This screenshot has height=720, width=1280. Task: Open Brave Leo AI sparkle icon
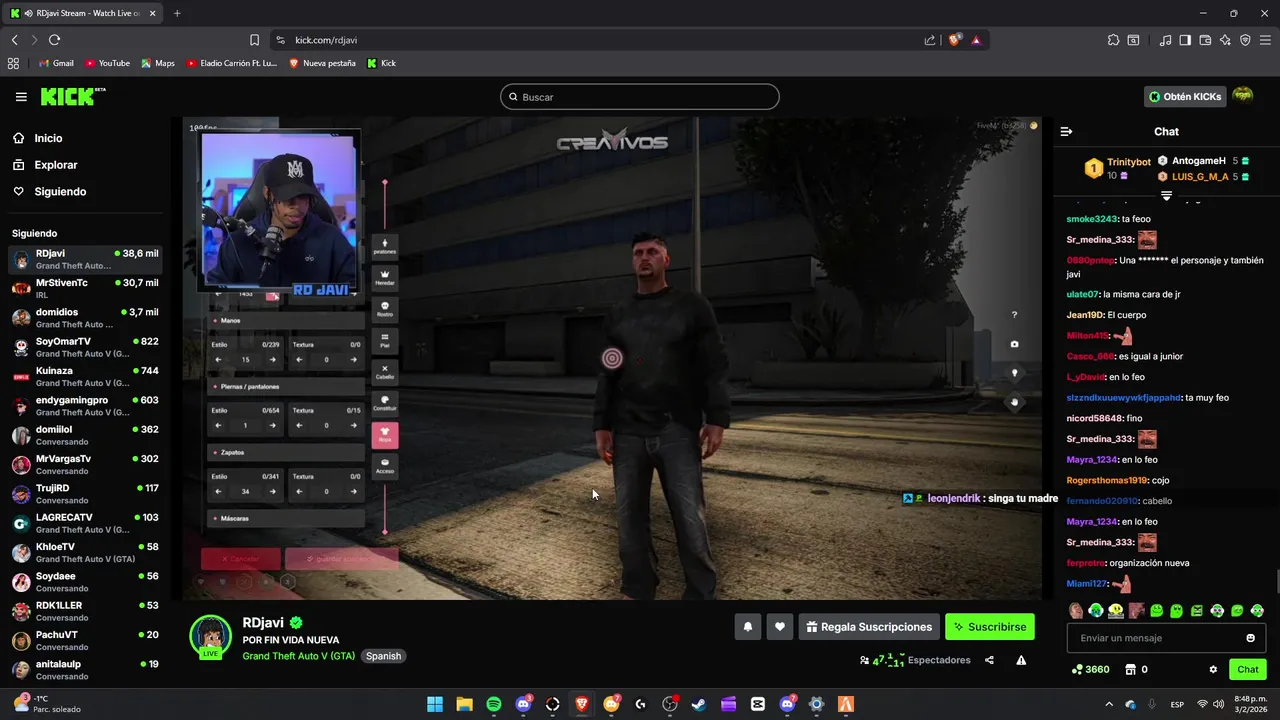click(x=1225, y=40)
